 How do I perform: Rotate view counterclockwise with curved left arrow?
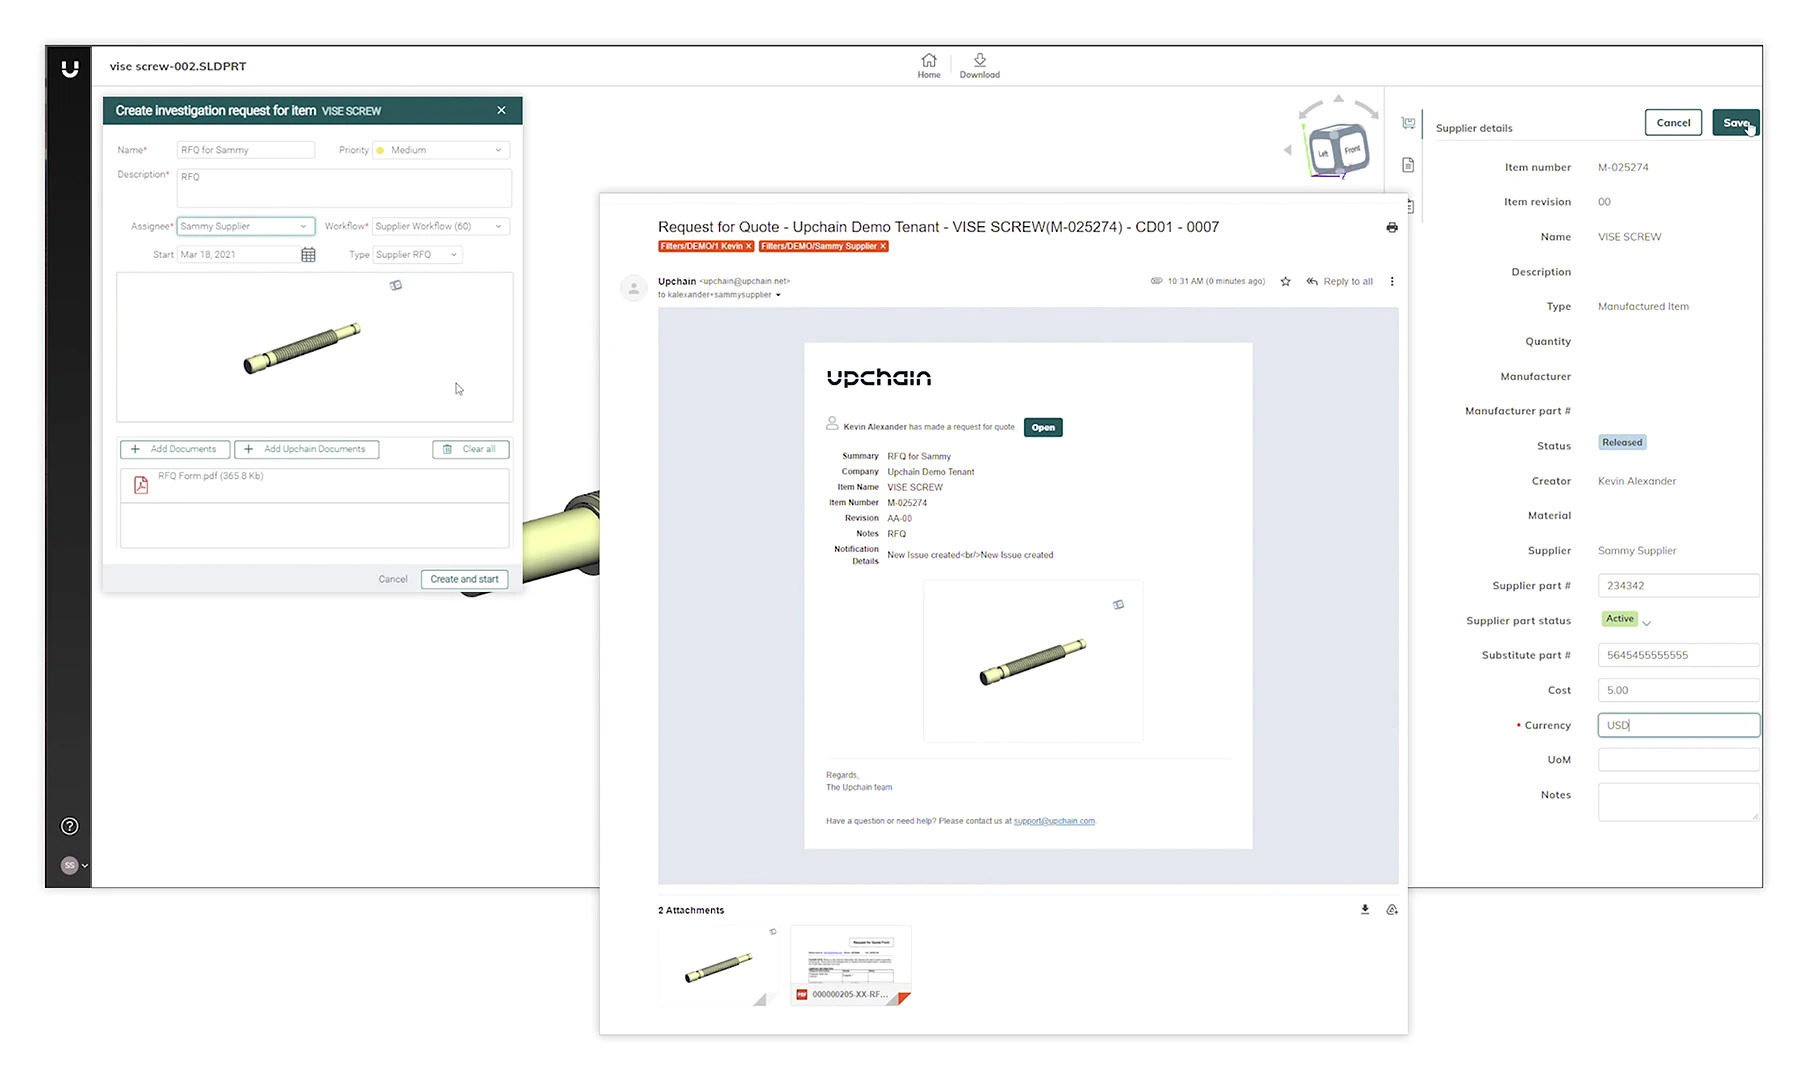(1310, 109)
